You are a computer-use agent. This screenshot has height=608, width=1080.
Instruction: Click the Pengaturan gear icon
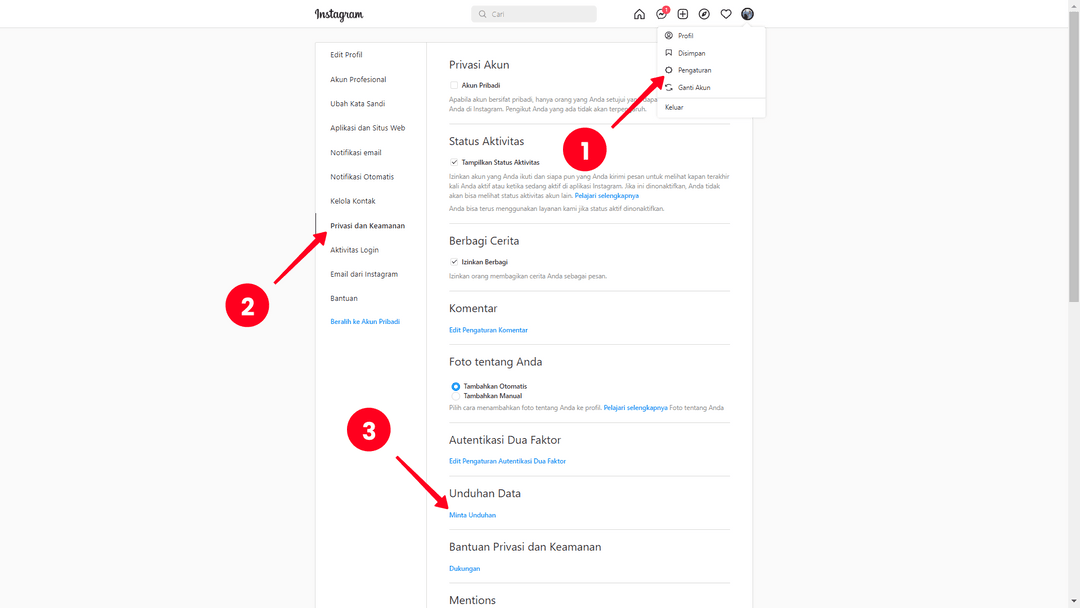[669, 70]
